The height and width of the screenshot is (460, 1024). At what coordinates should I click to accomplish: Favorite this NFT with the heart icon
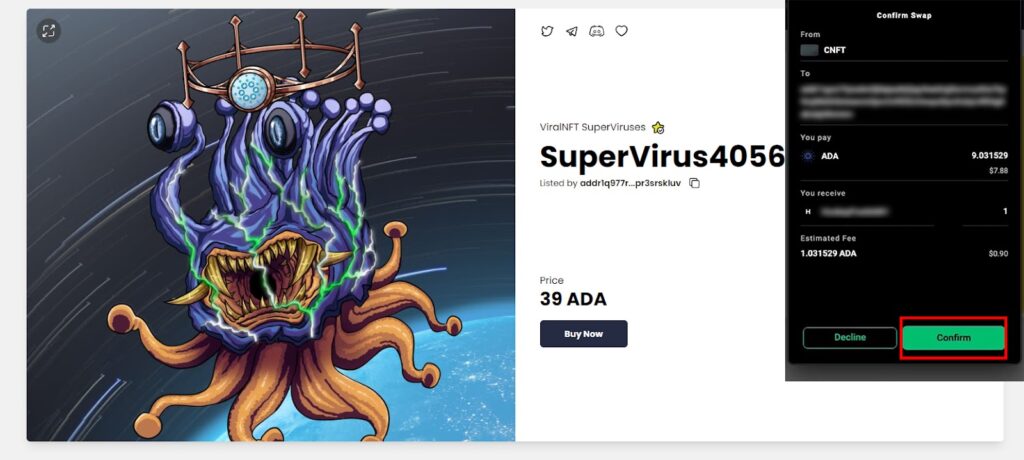(x=621, y=31)
